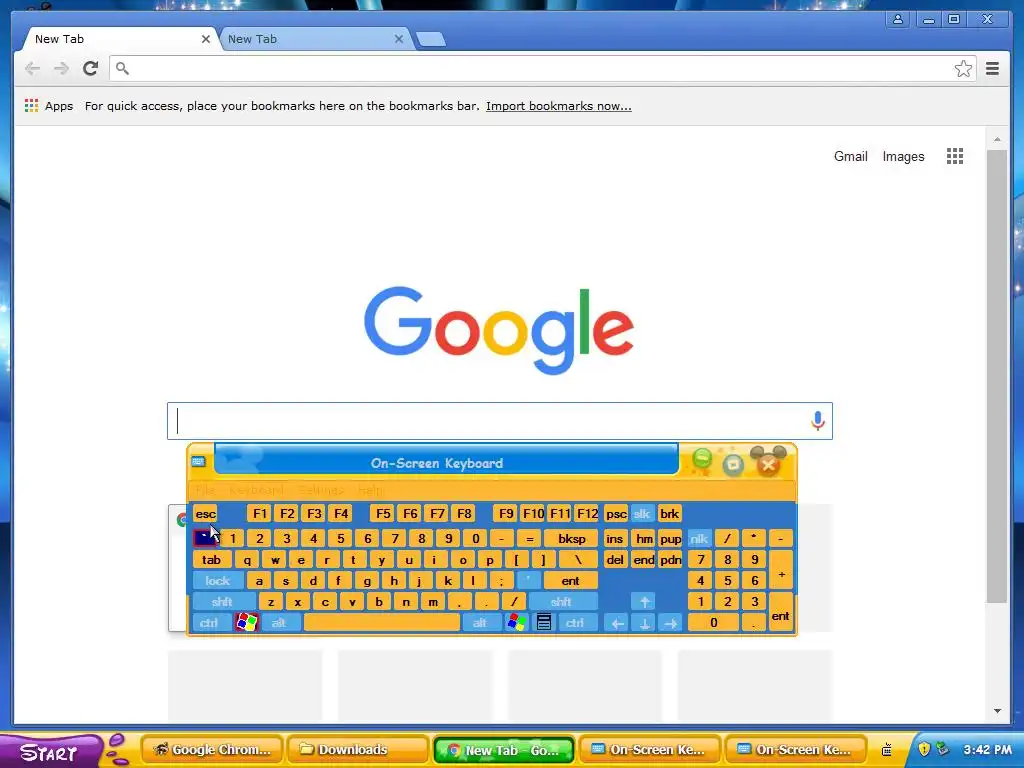Open the File menu in On-Screen Keyboard

tap(205, 490)
